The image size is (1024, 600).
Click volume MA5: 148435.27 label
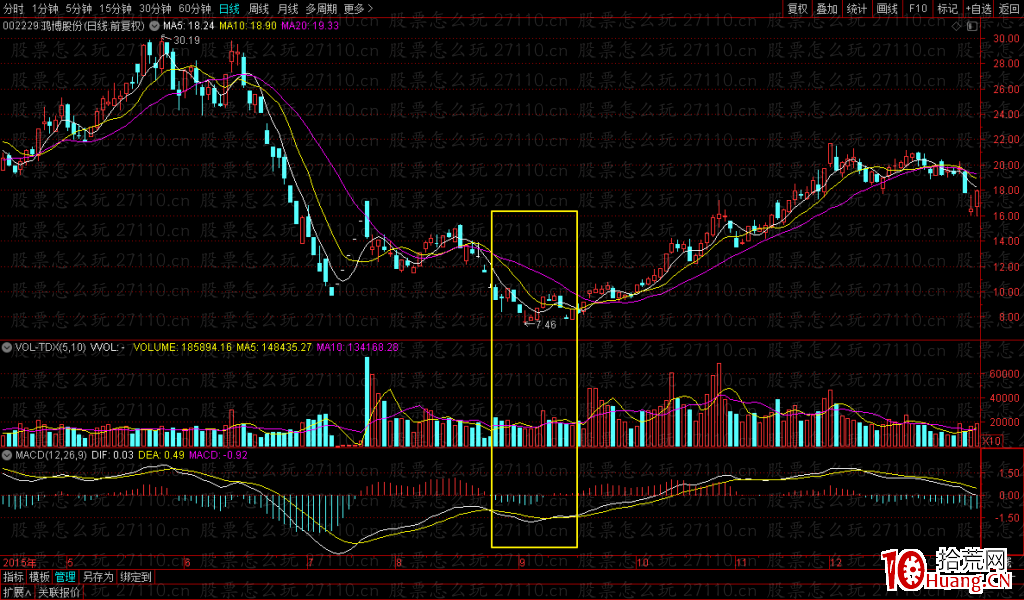pos(274,347)
